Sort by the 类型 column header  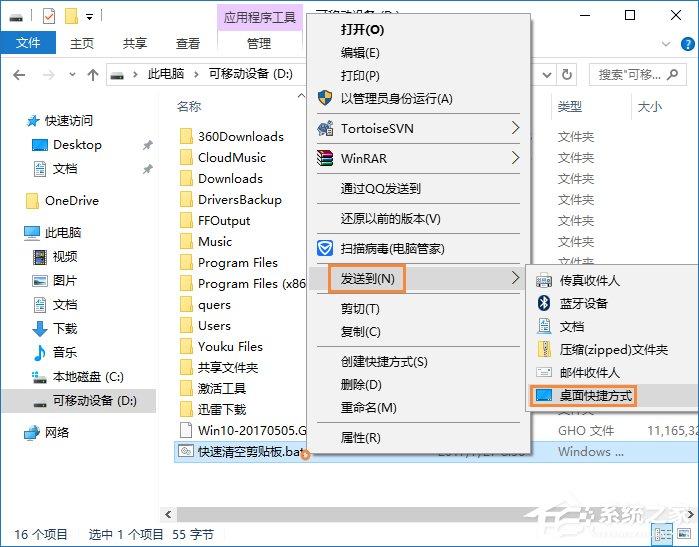(x=570, y=107)
